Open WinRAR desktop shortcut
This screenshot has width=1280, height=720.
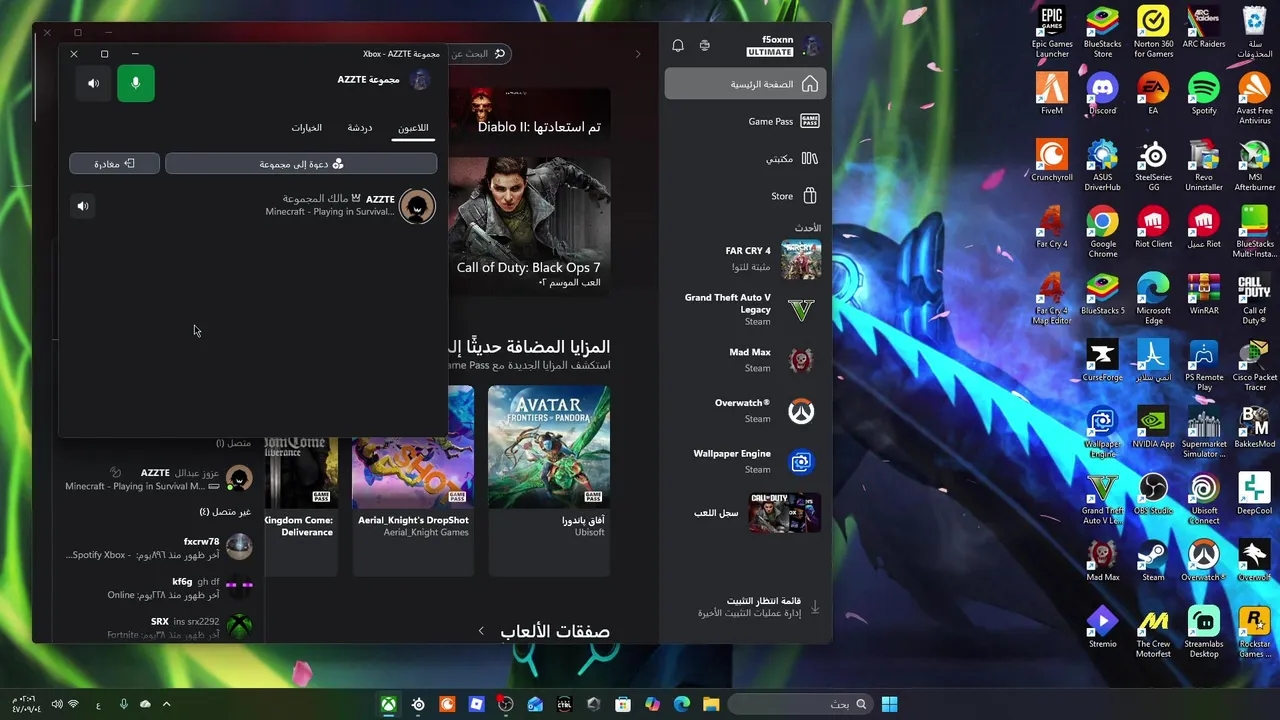1204,294
